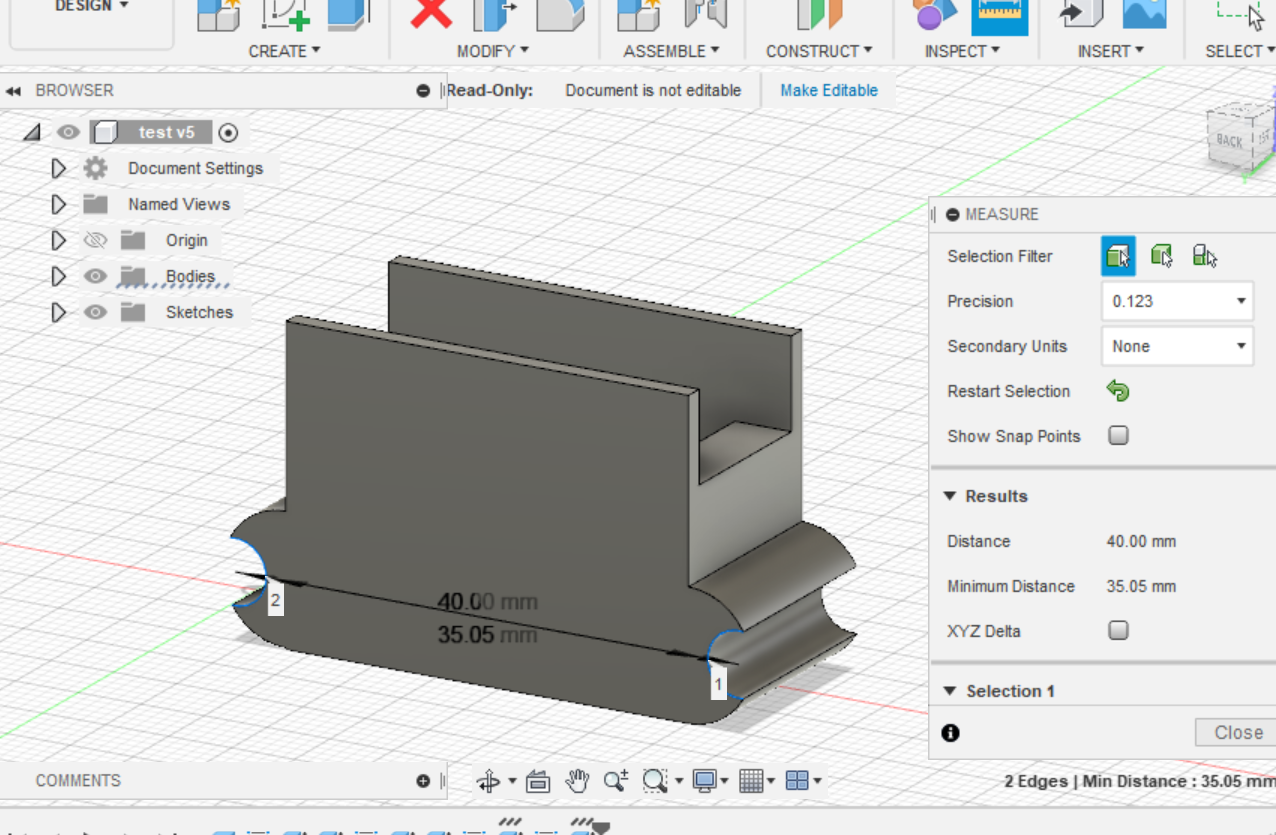Open the MODIFY menu
This screenshot has width=1276, height=835.
pos(492,51)
